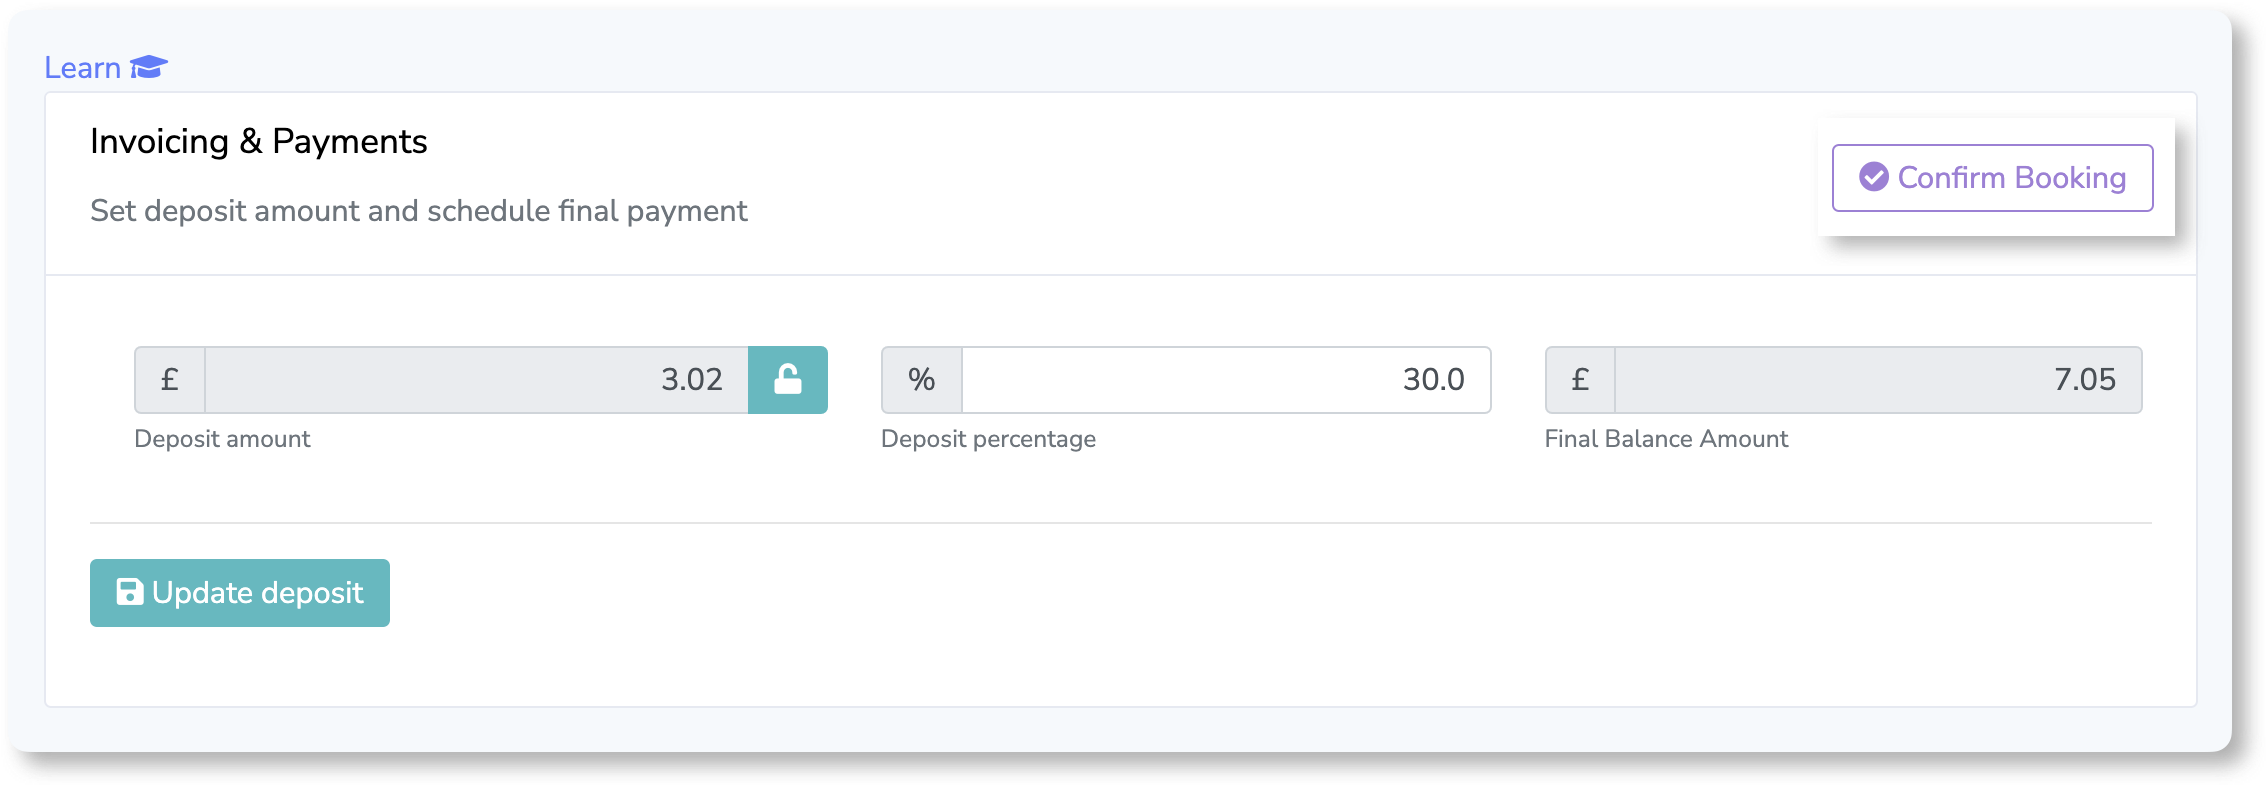Viewport: 2268px width, 786px height.
Task: Click the pound symbol before deposit amount
Action: (x=170, y=380)
